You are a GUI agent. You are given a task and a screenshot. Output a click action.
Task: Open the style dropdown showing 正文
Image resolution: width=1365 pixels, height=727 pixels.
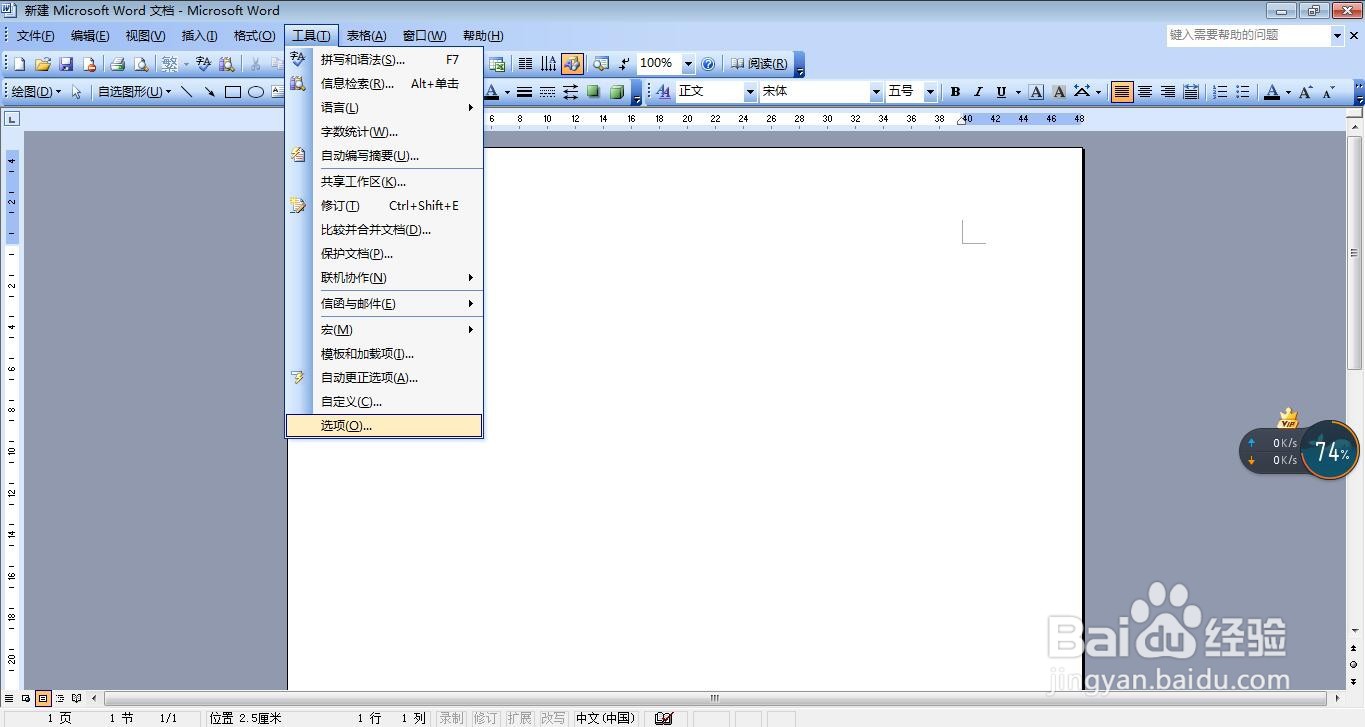749,92
